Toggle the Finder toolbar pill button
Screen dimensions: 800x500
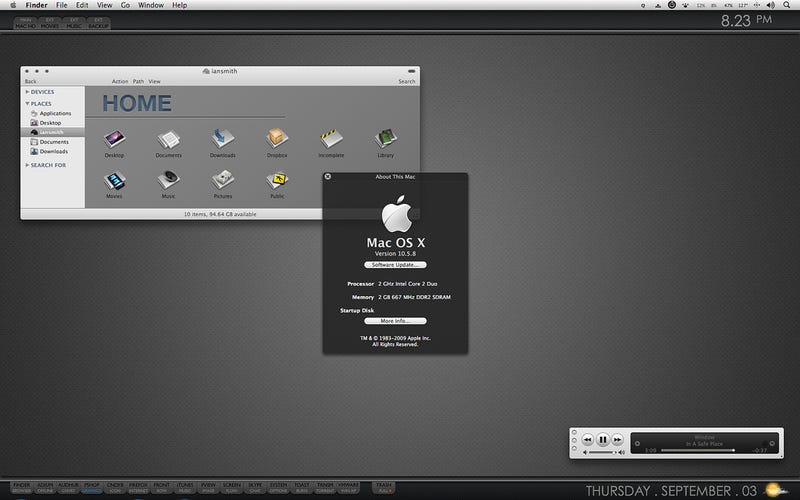tap(411, 71)
